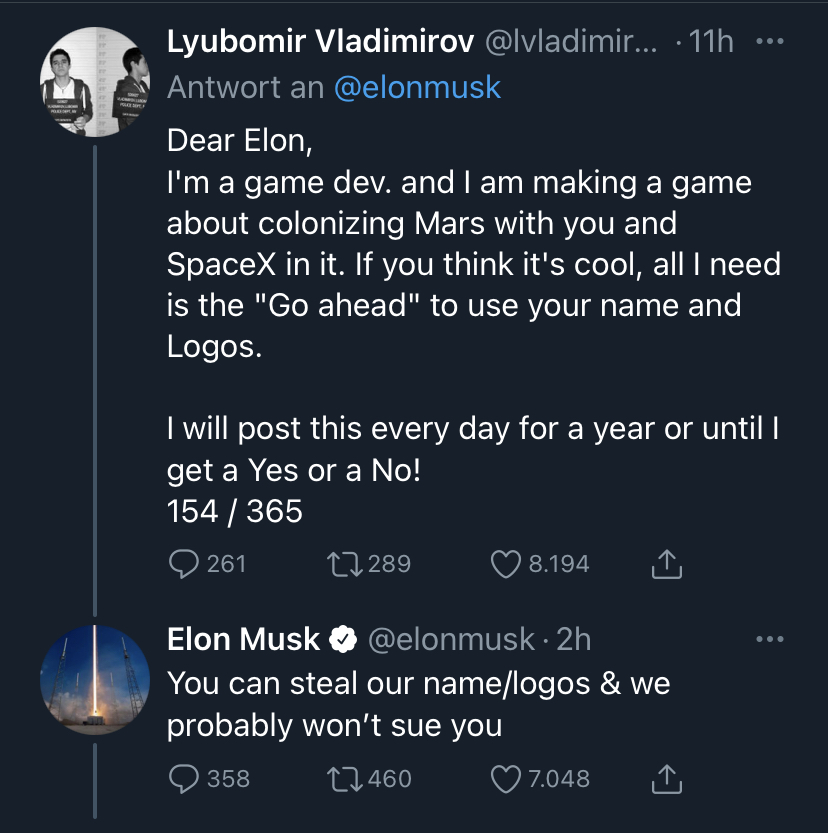The height and width of the screenshot is (833, 828).
Task: Open more options on Elon's tweet
Action: 771,638
